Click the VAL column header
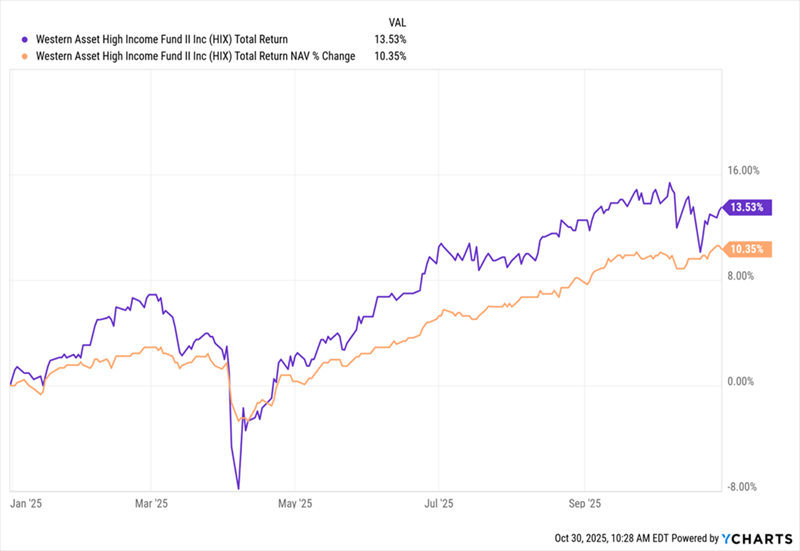 tap(396, 22)
